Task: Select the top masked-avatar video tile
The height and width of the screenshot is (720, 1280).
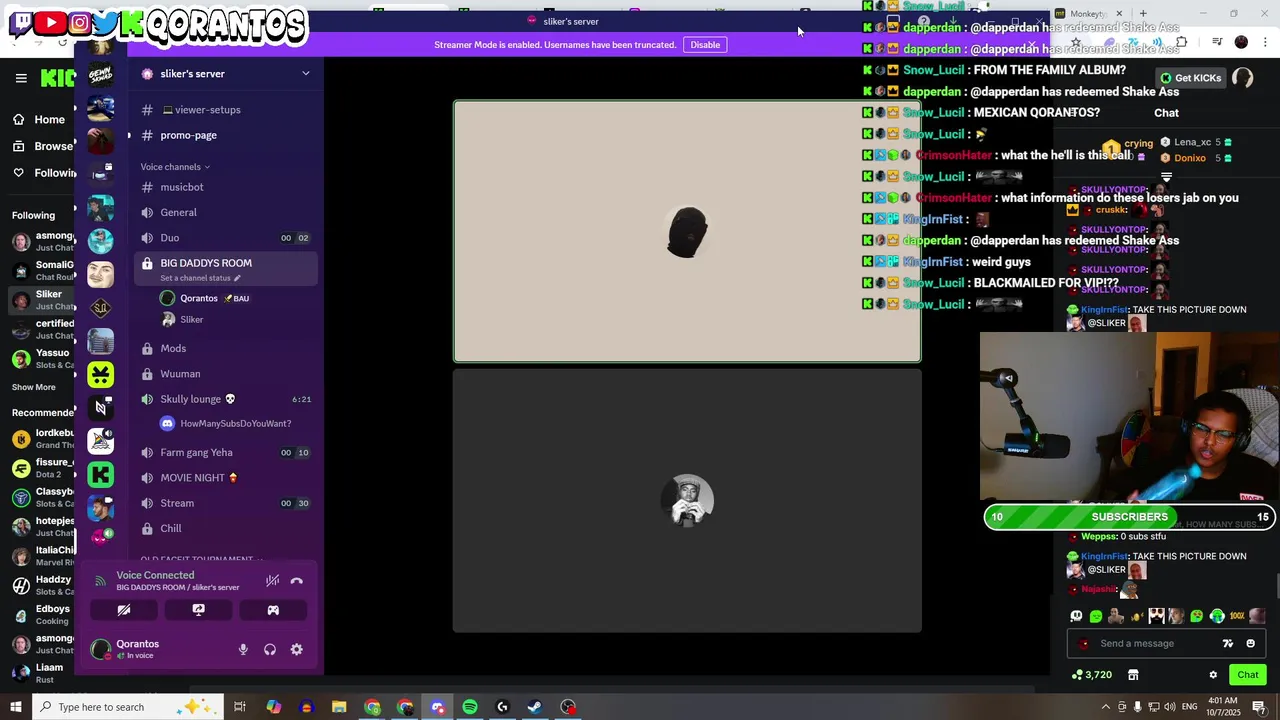Action: tap(687, 231)
